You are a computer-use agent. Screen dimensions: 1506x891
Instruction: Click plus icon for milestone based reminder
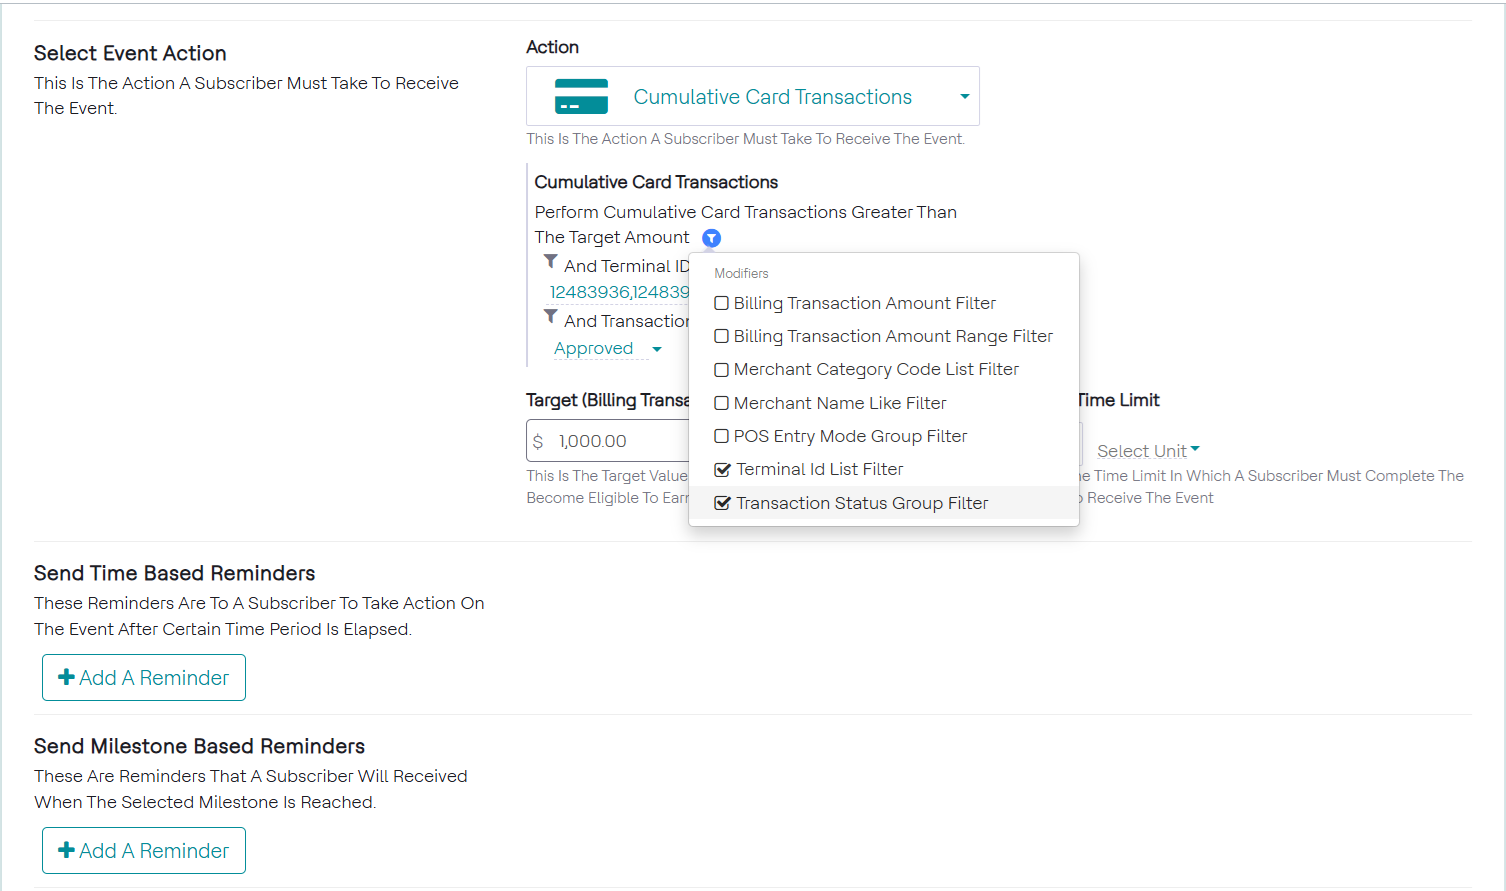coord(67,850)
